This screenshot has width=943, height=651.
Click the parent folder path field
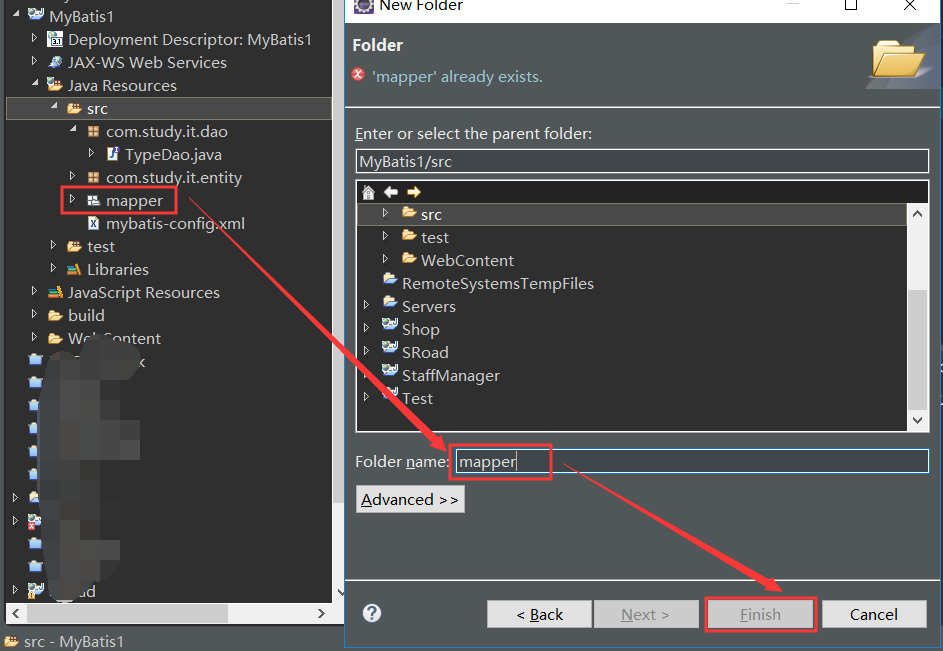point(642,161)
